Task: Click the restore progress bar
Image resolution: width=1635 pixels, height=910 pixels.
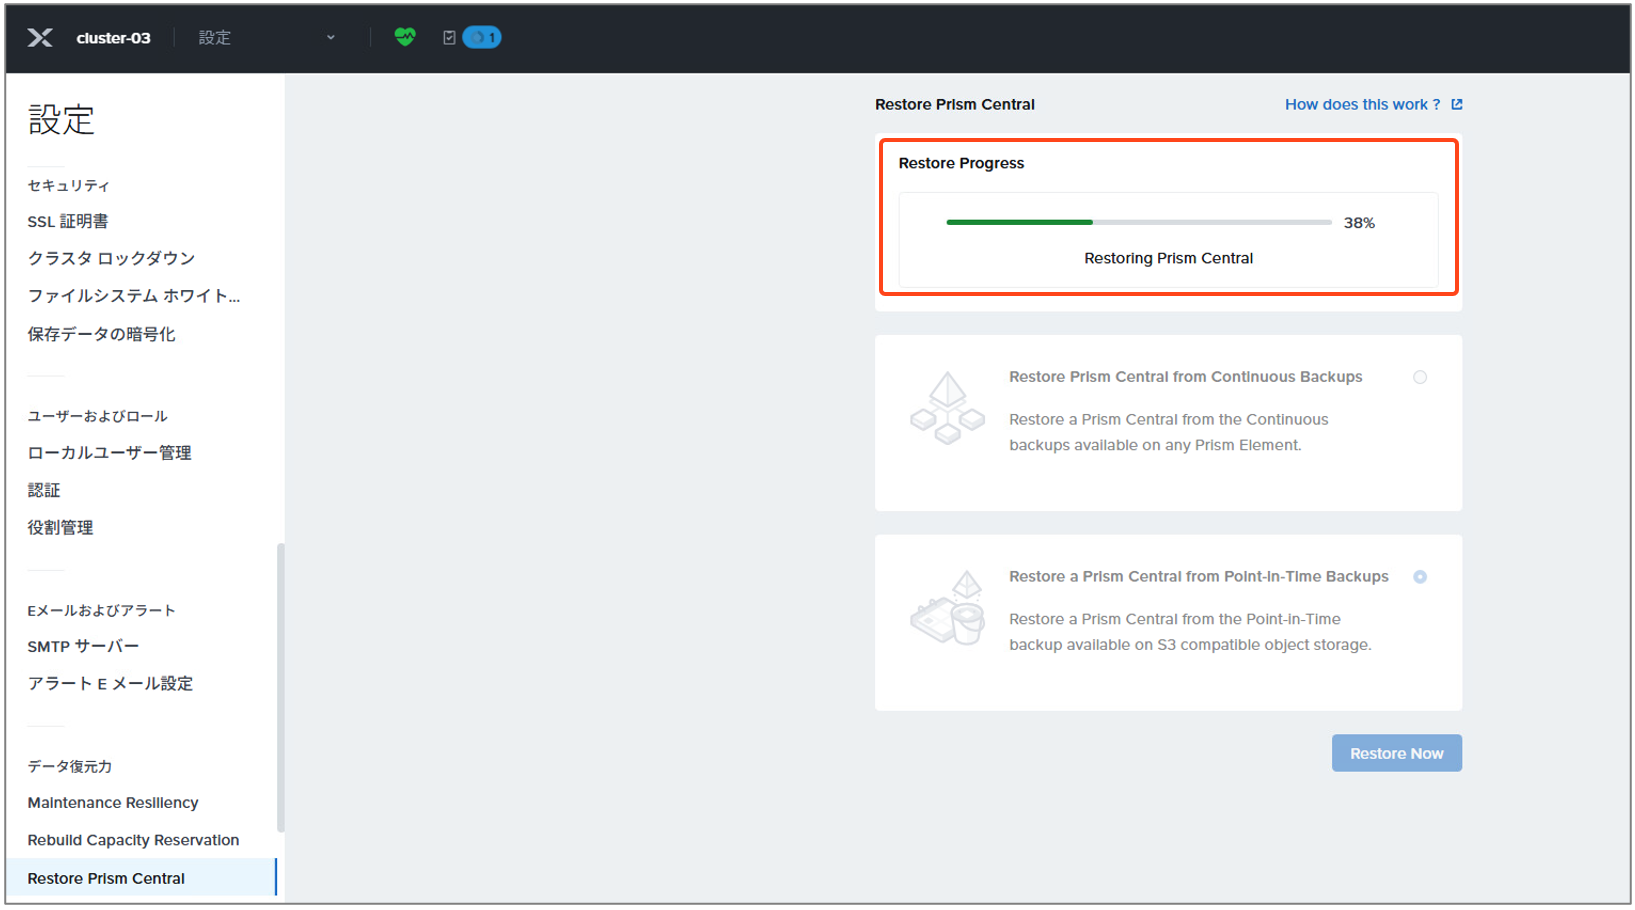Action: point(1139,222)
